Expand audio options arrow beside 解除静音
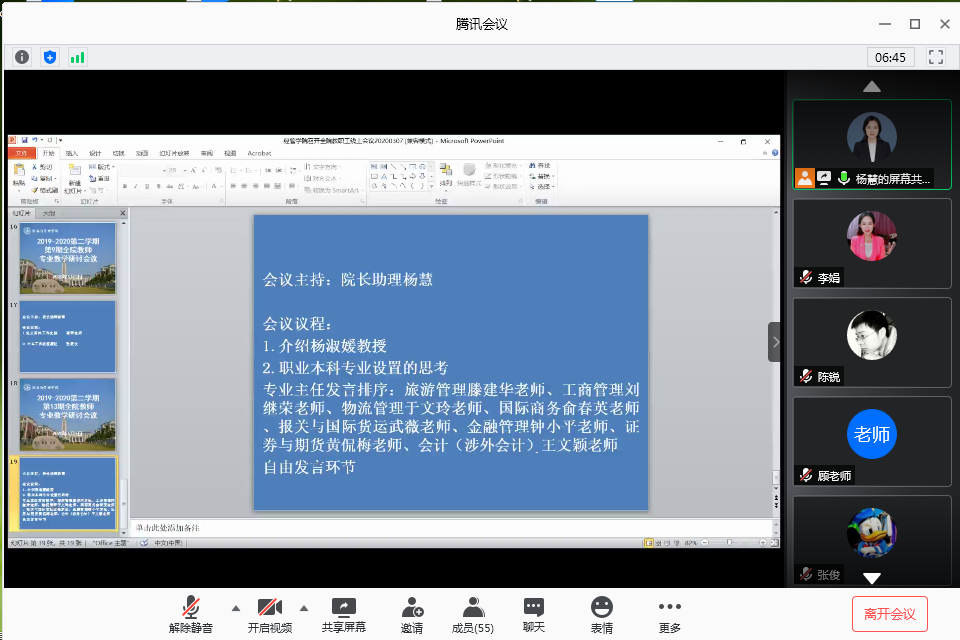The image size is (960, 640). pos(236,607)
